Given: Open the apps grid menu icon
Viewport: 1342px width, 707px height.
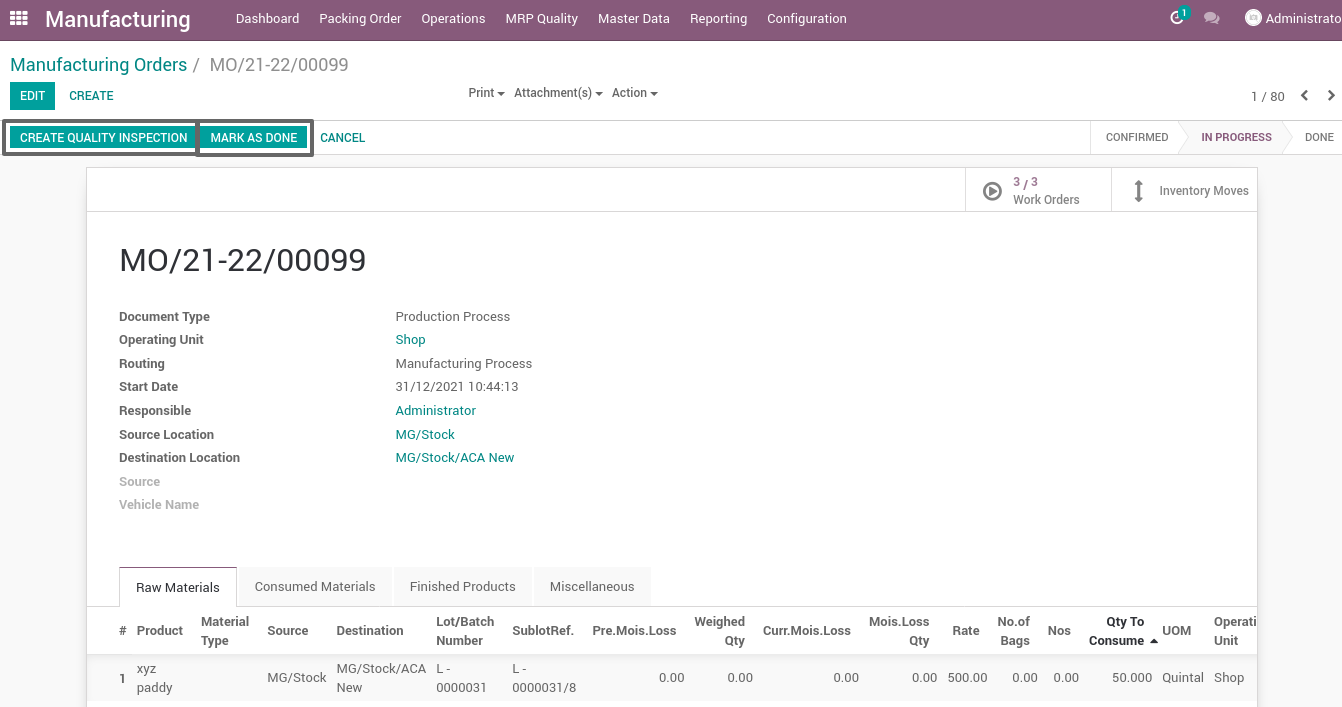Looking at the screenshot, I should pyautogui.click(x=19, y=18).
